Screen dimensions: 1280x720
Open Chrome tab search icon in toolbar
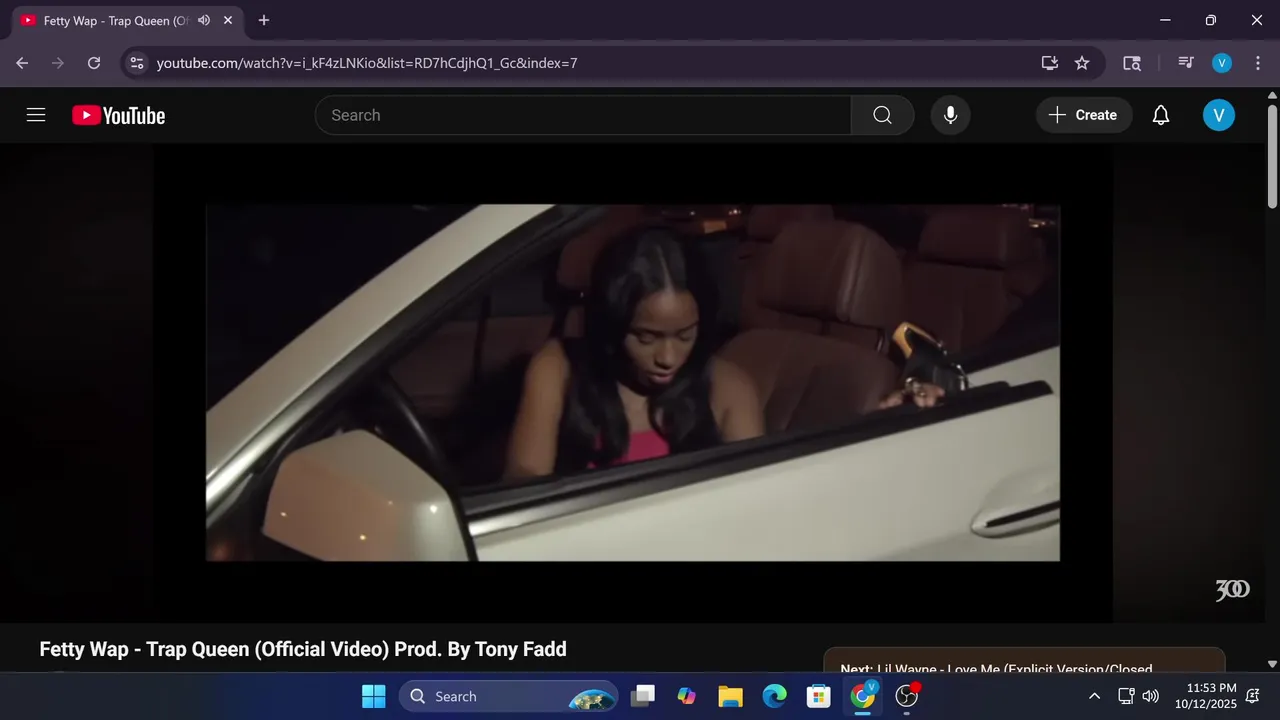[x=1132, y=63]
